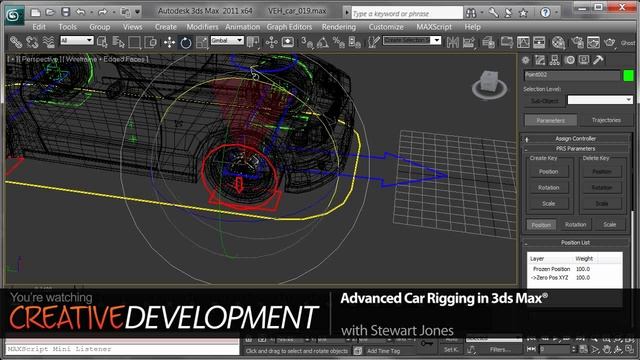The height and width of the screenshot is (360, 640).
Task: Open the Hierarchy command panel tab
Action: point(554,60)
